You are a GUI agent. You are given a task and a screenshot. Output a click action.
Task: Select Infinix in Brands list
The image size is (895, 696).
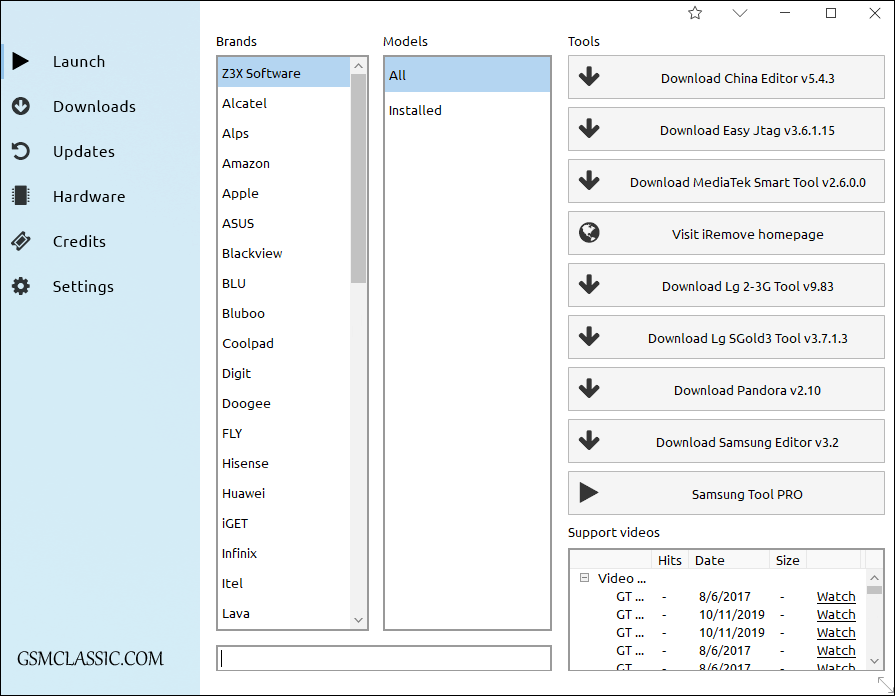pyautogui.click(x=284, y=553)
